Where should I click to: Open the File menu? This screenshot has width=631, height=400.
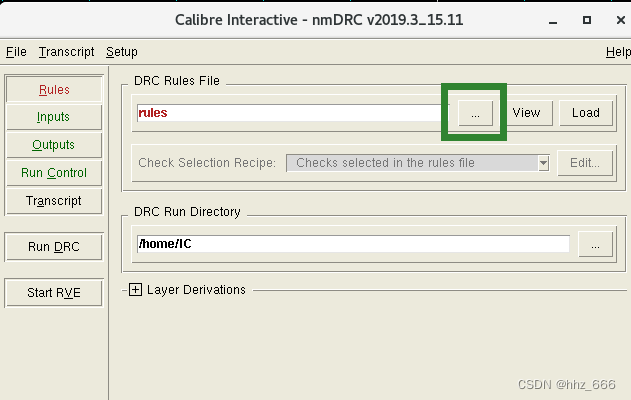click(16, 52)
